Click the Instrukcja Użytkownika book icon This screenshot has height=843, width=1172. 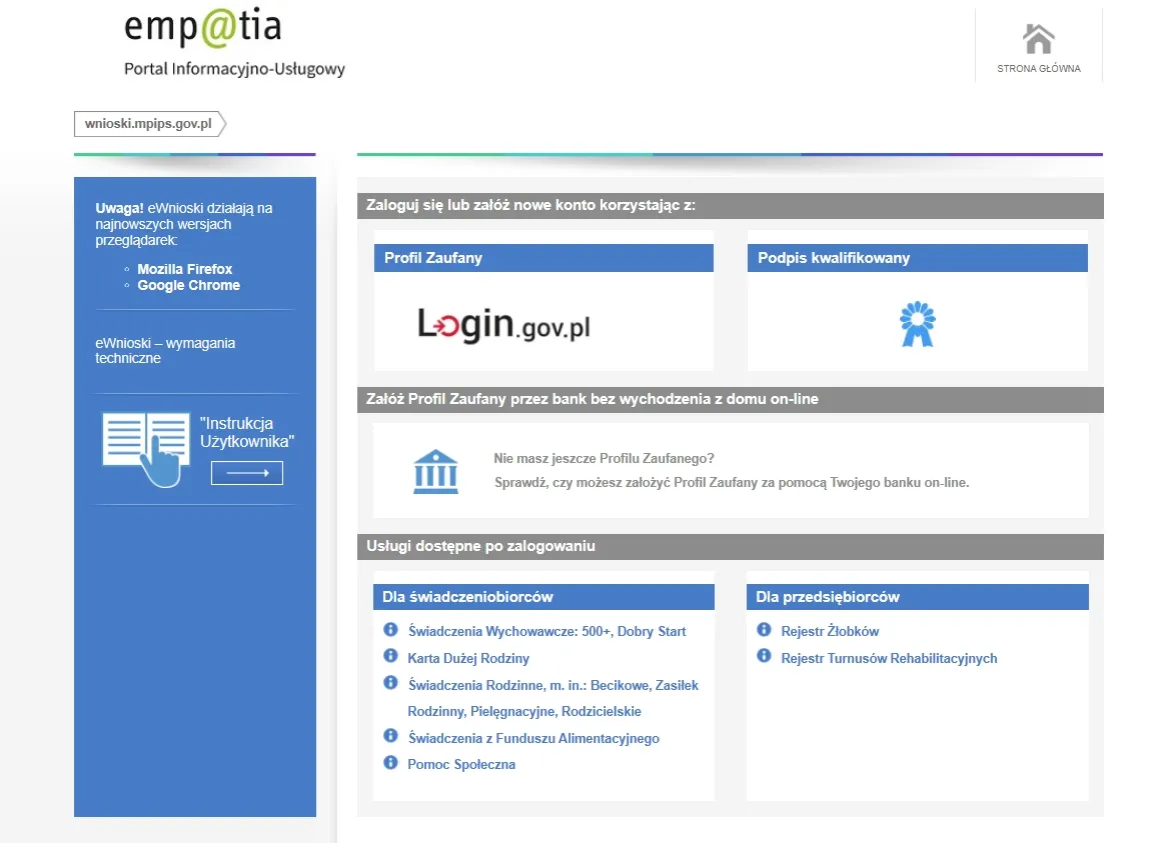pyautogui.click(x=146, y=448)
